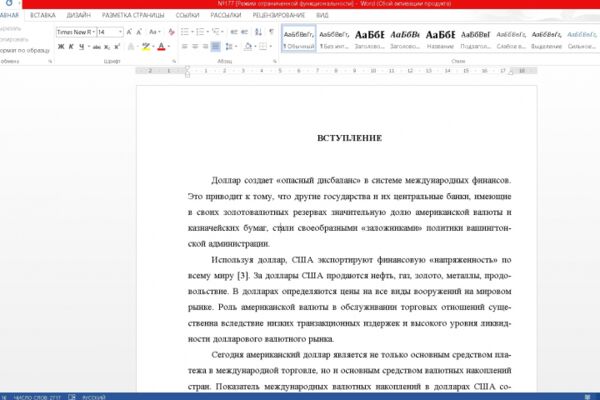Apply the Обычный style
Image resolution: width=600 pixels, height=400 pixels.
(x=299, y=39)
